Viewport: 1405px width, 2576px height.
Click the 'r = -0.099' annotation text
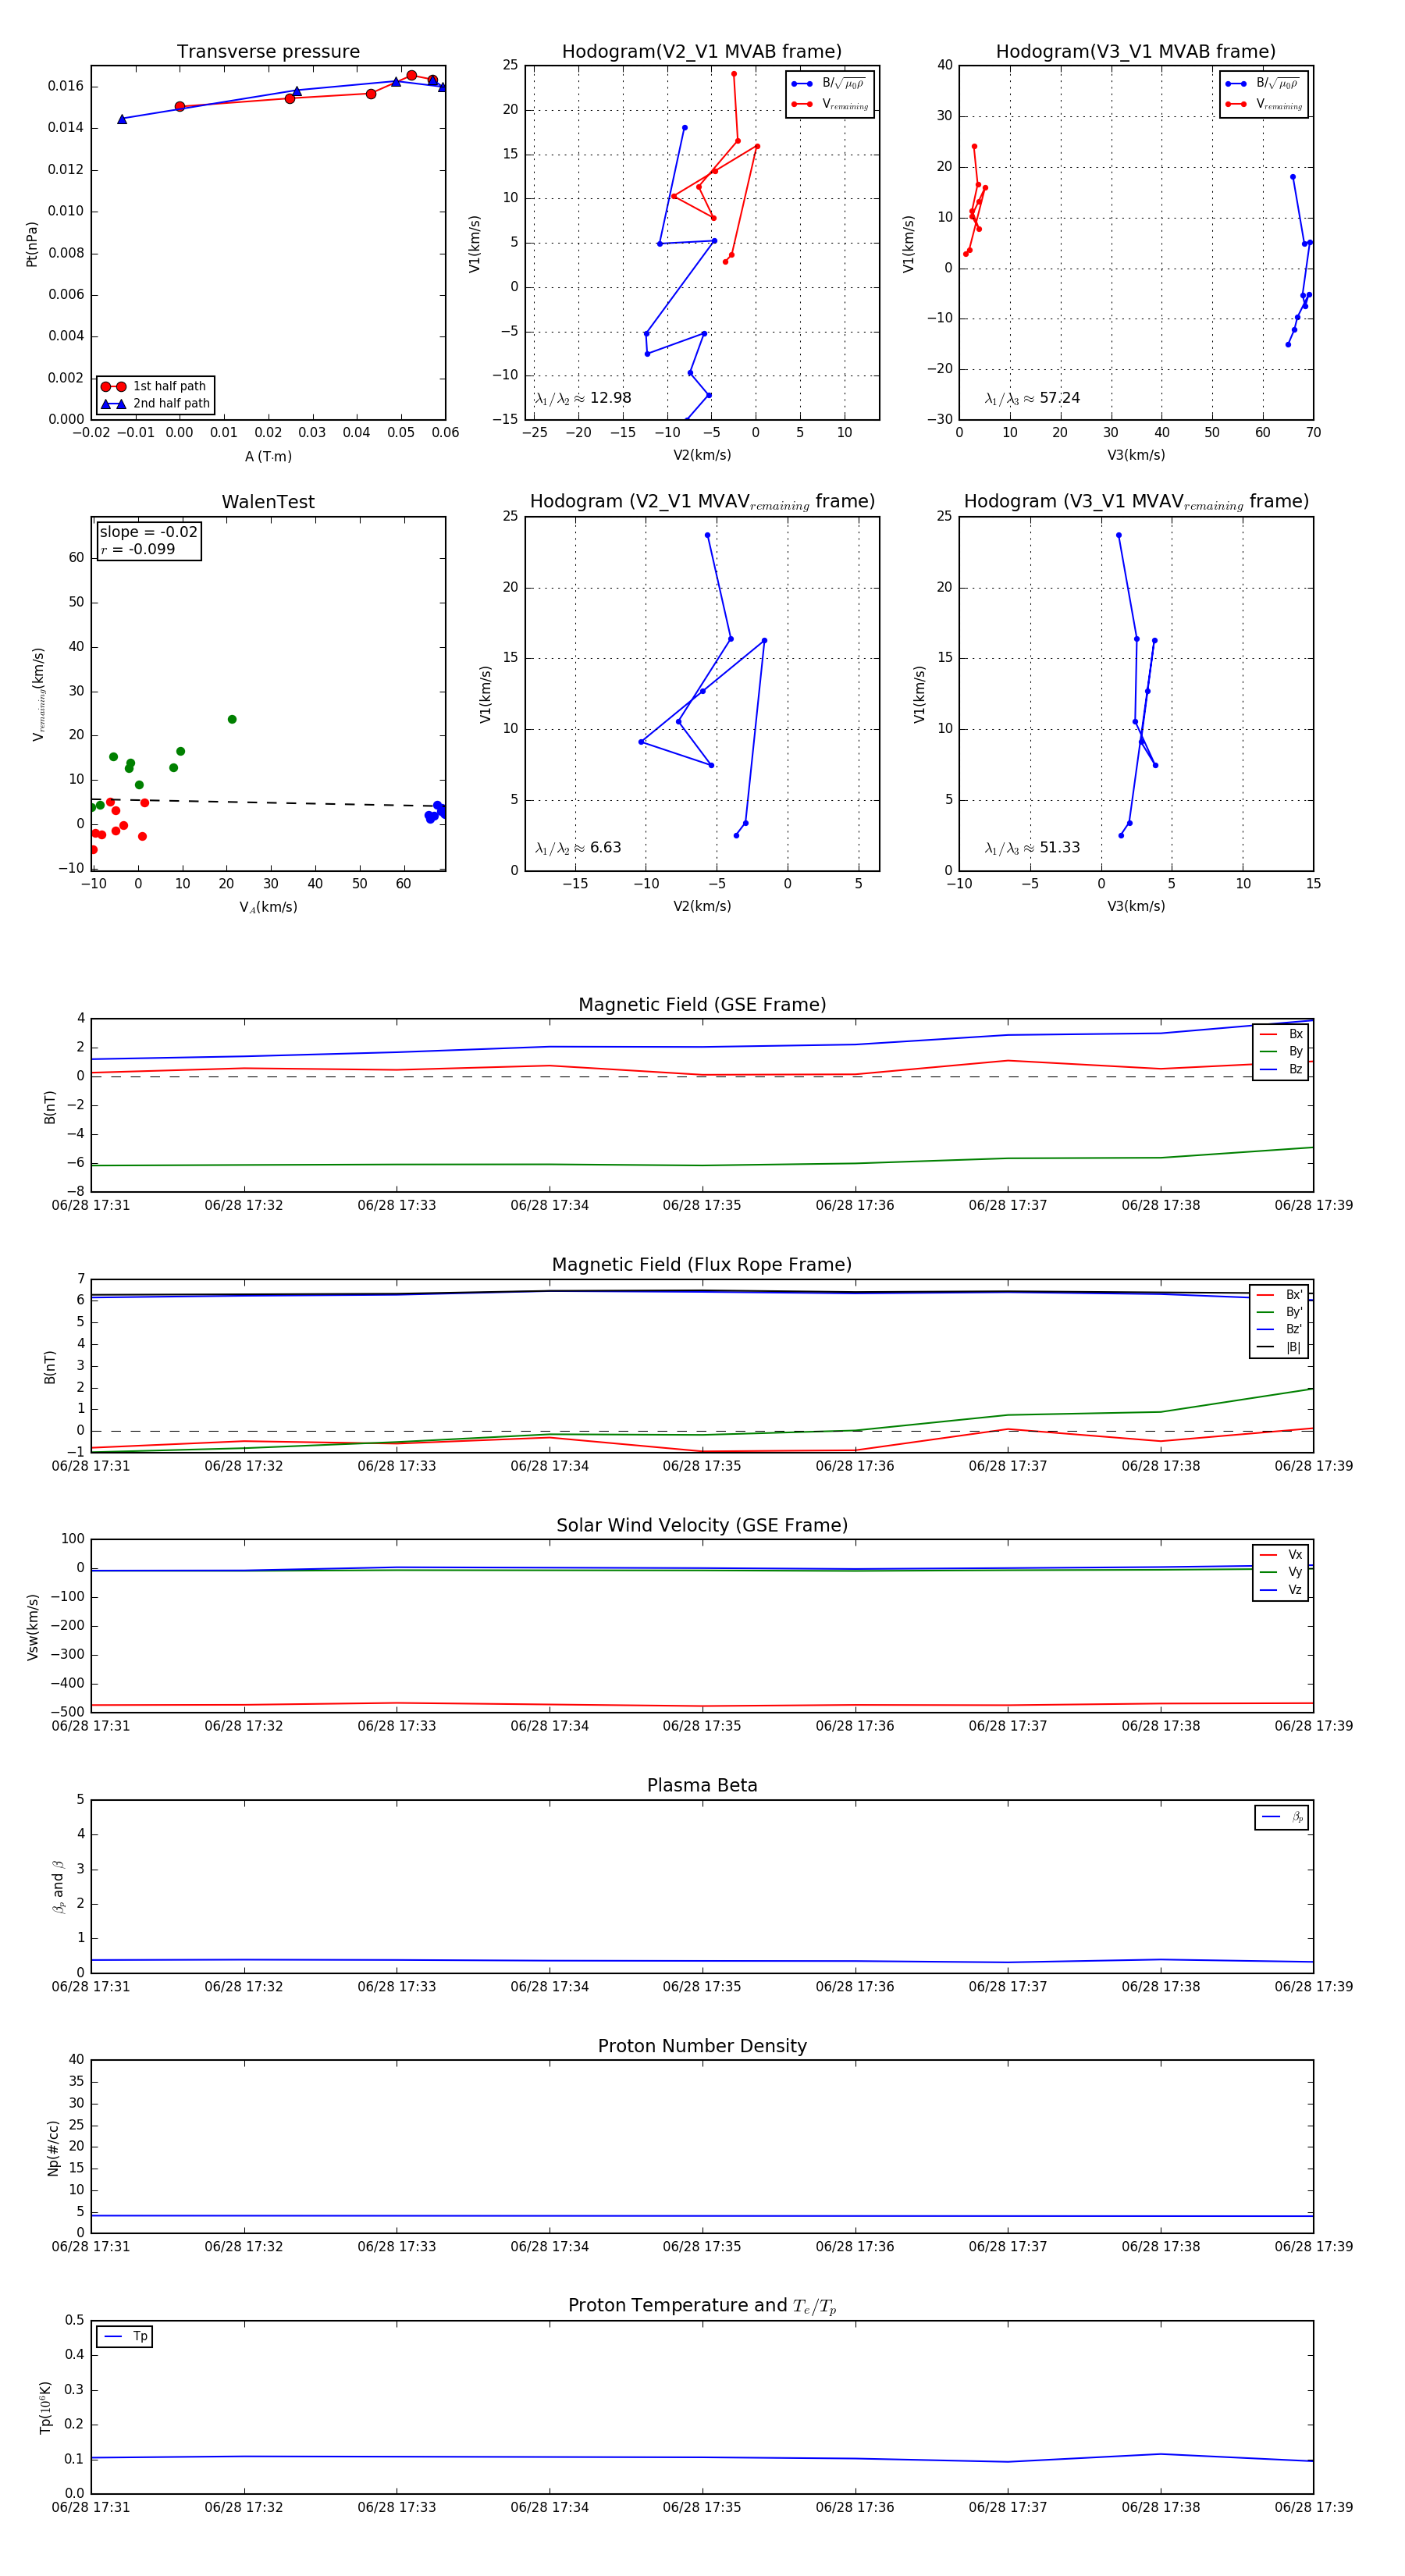coord(138,549)
